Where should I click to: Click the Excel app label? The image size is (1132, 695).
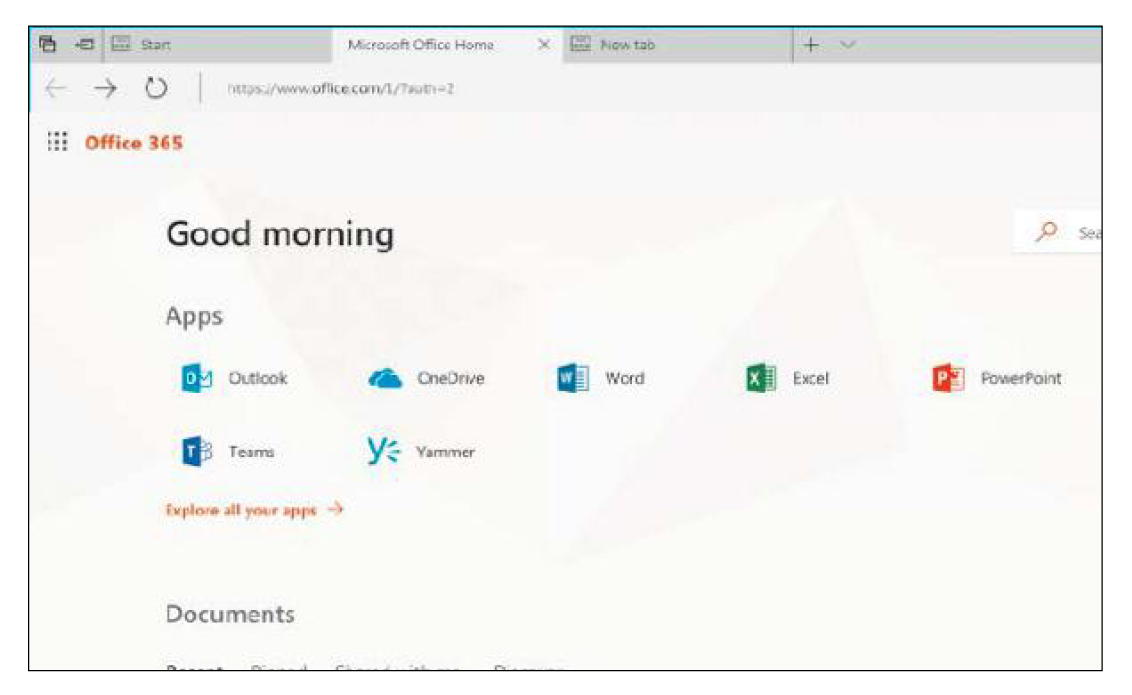pos(811,378)
